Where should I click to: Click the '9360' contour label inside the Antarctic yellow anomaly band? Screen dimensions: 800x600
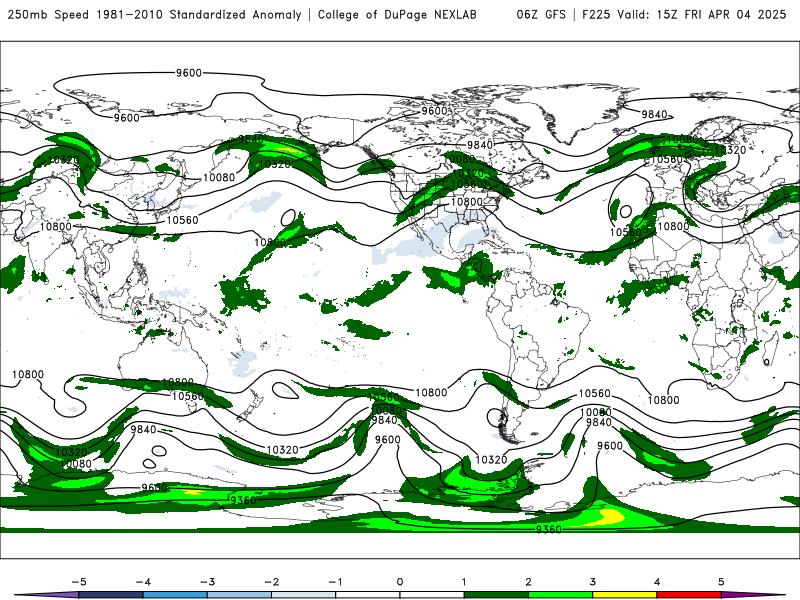click(549, 530)
